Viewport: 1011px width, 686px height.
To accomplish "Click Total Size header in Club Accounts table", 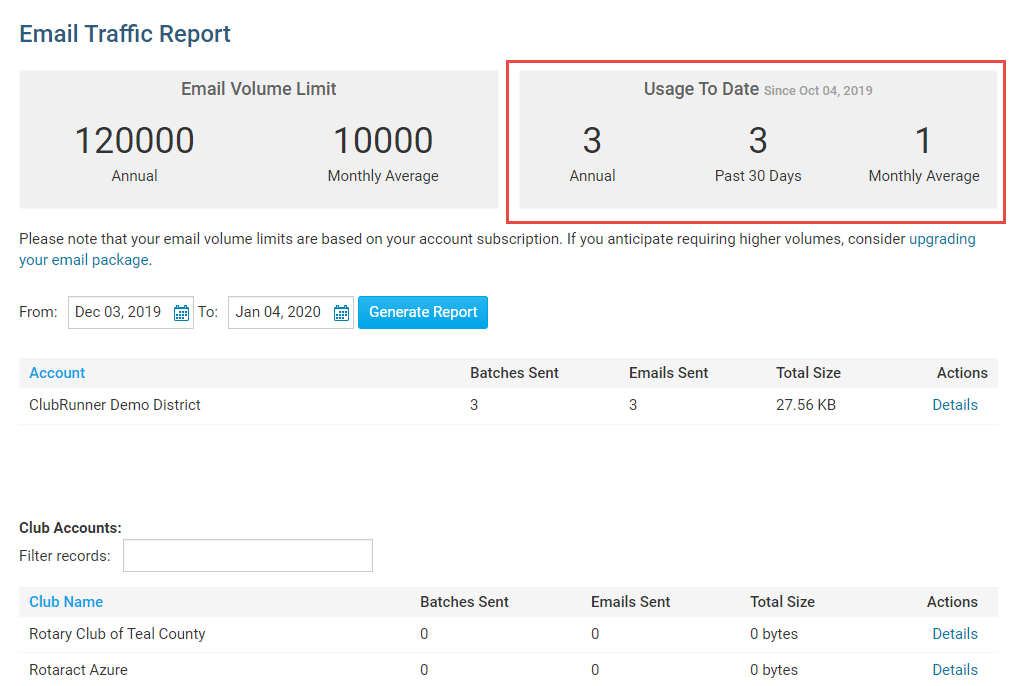I will (782, 602).
